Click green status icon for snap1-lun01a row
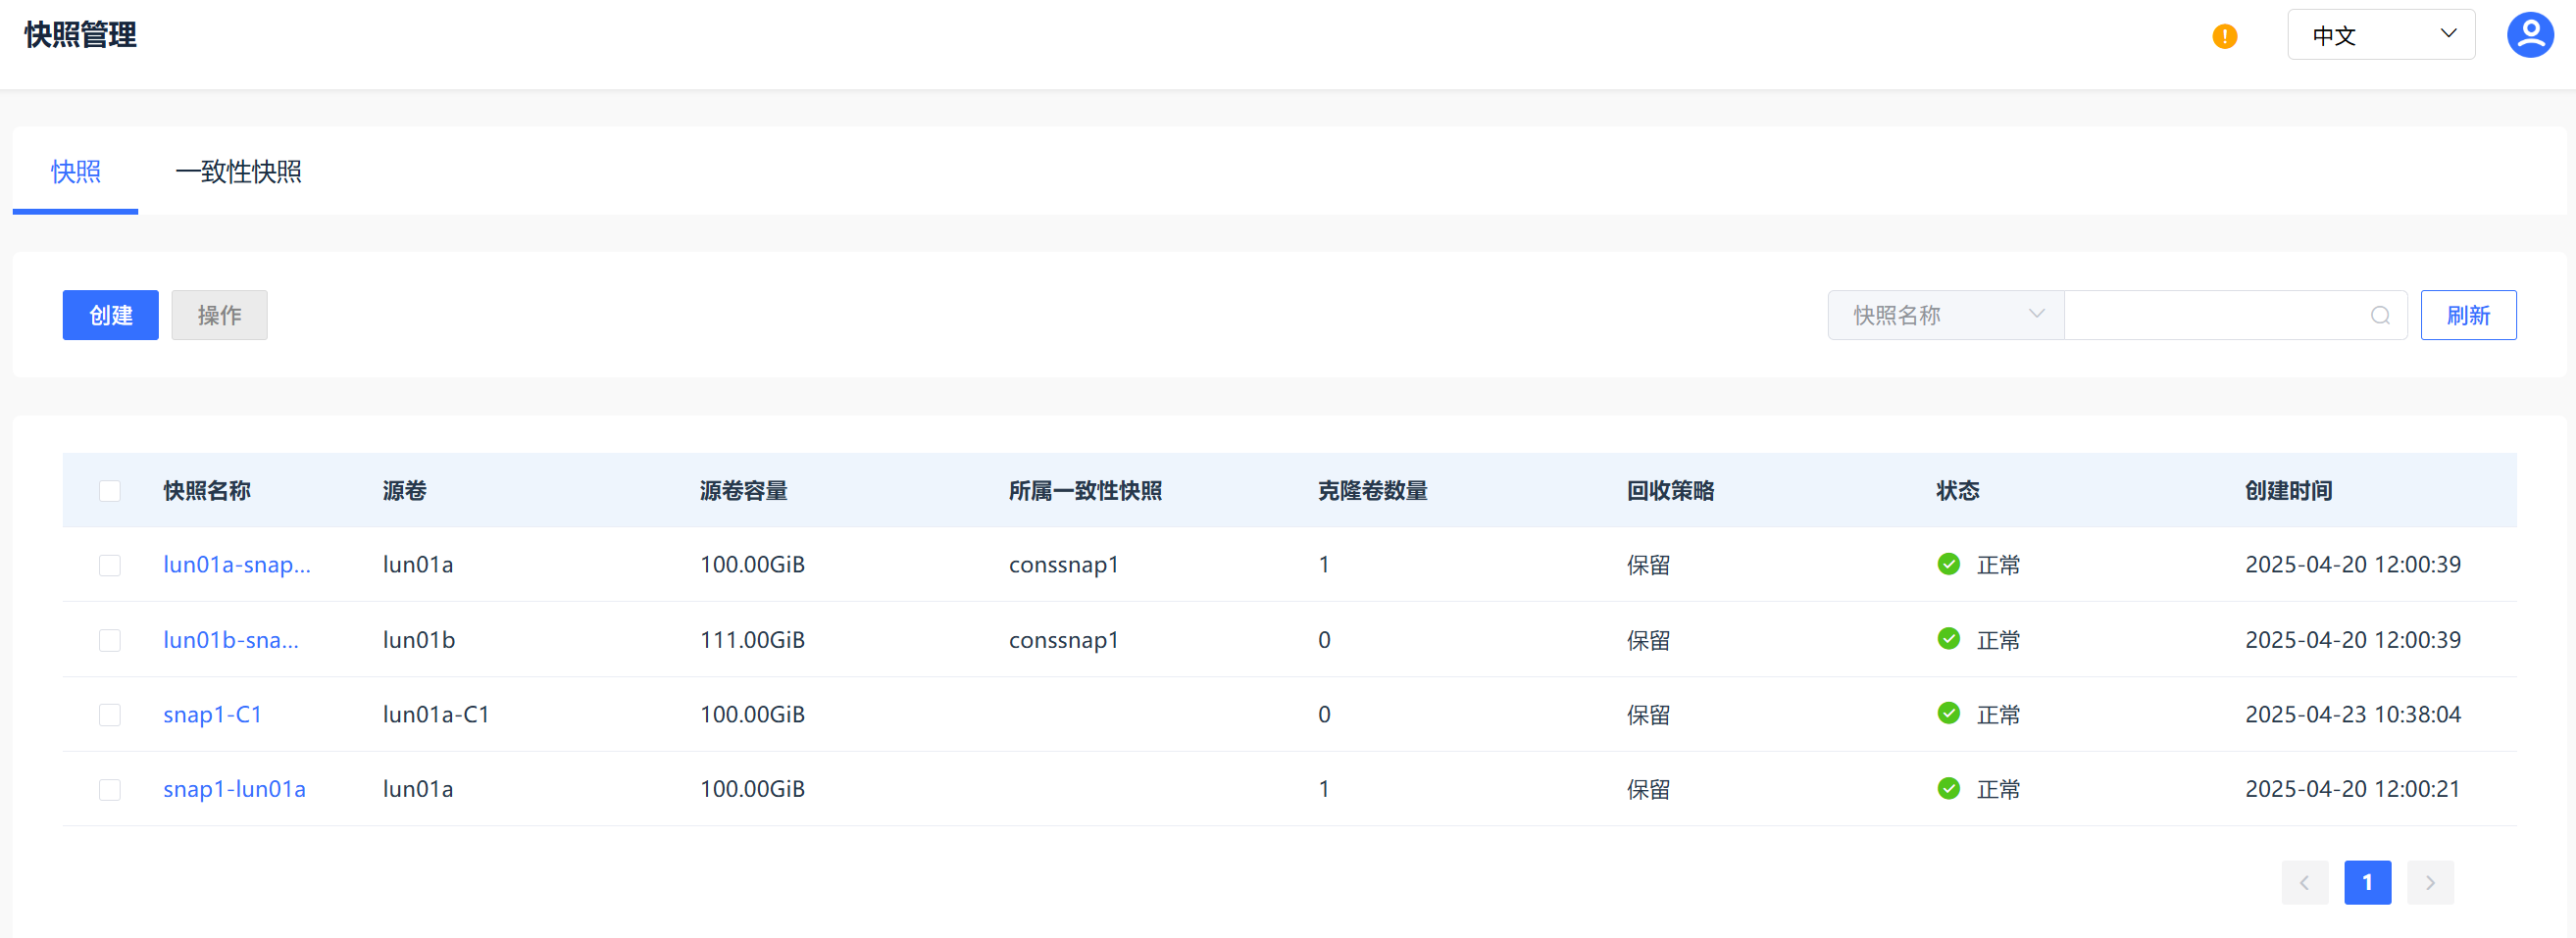 point(1948,789)
